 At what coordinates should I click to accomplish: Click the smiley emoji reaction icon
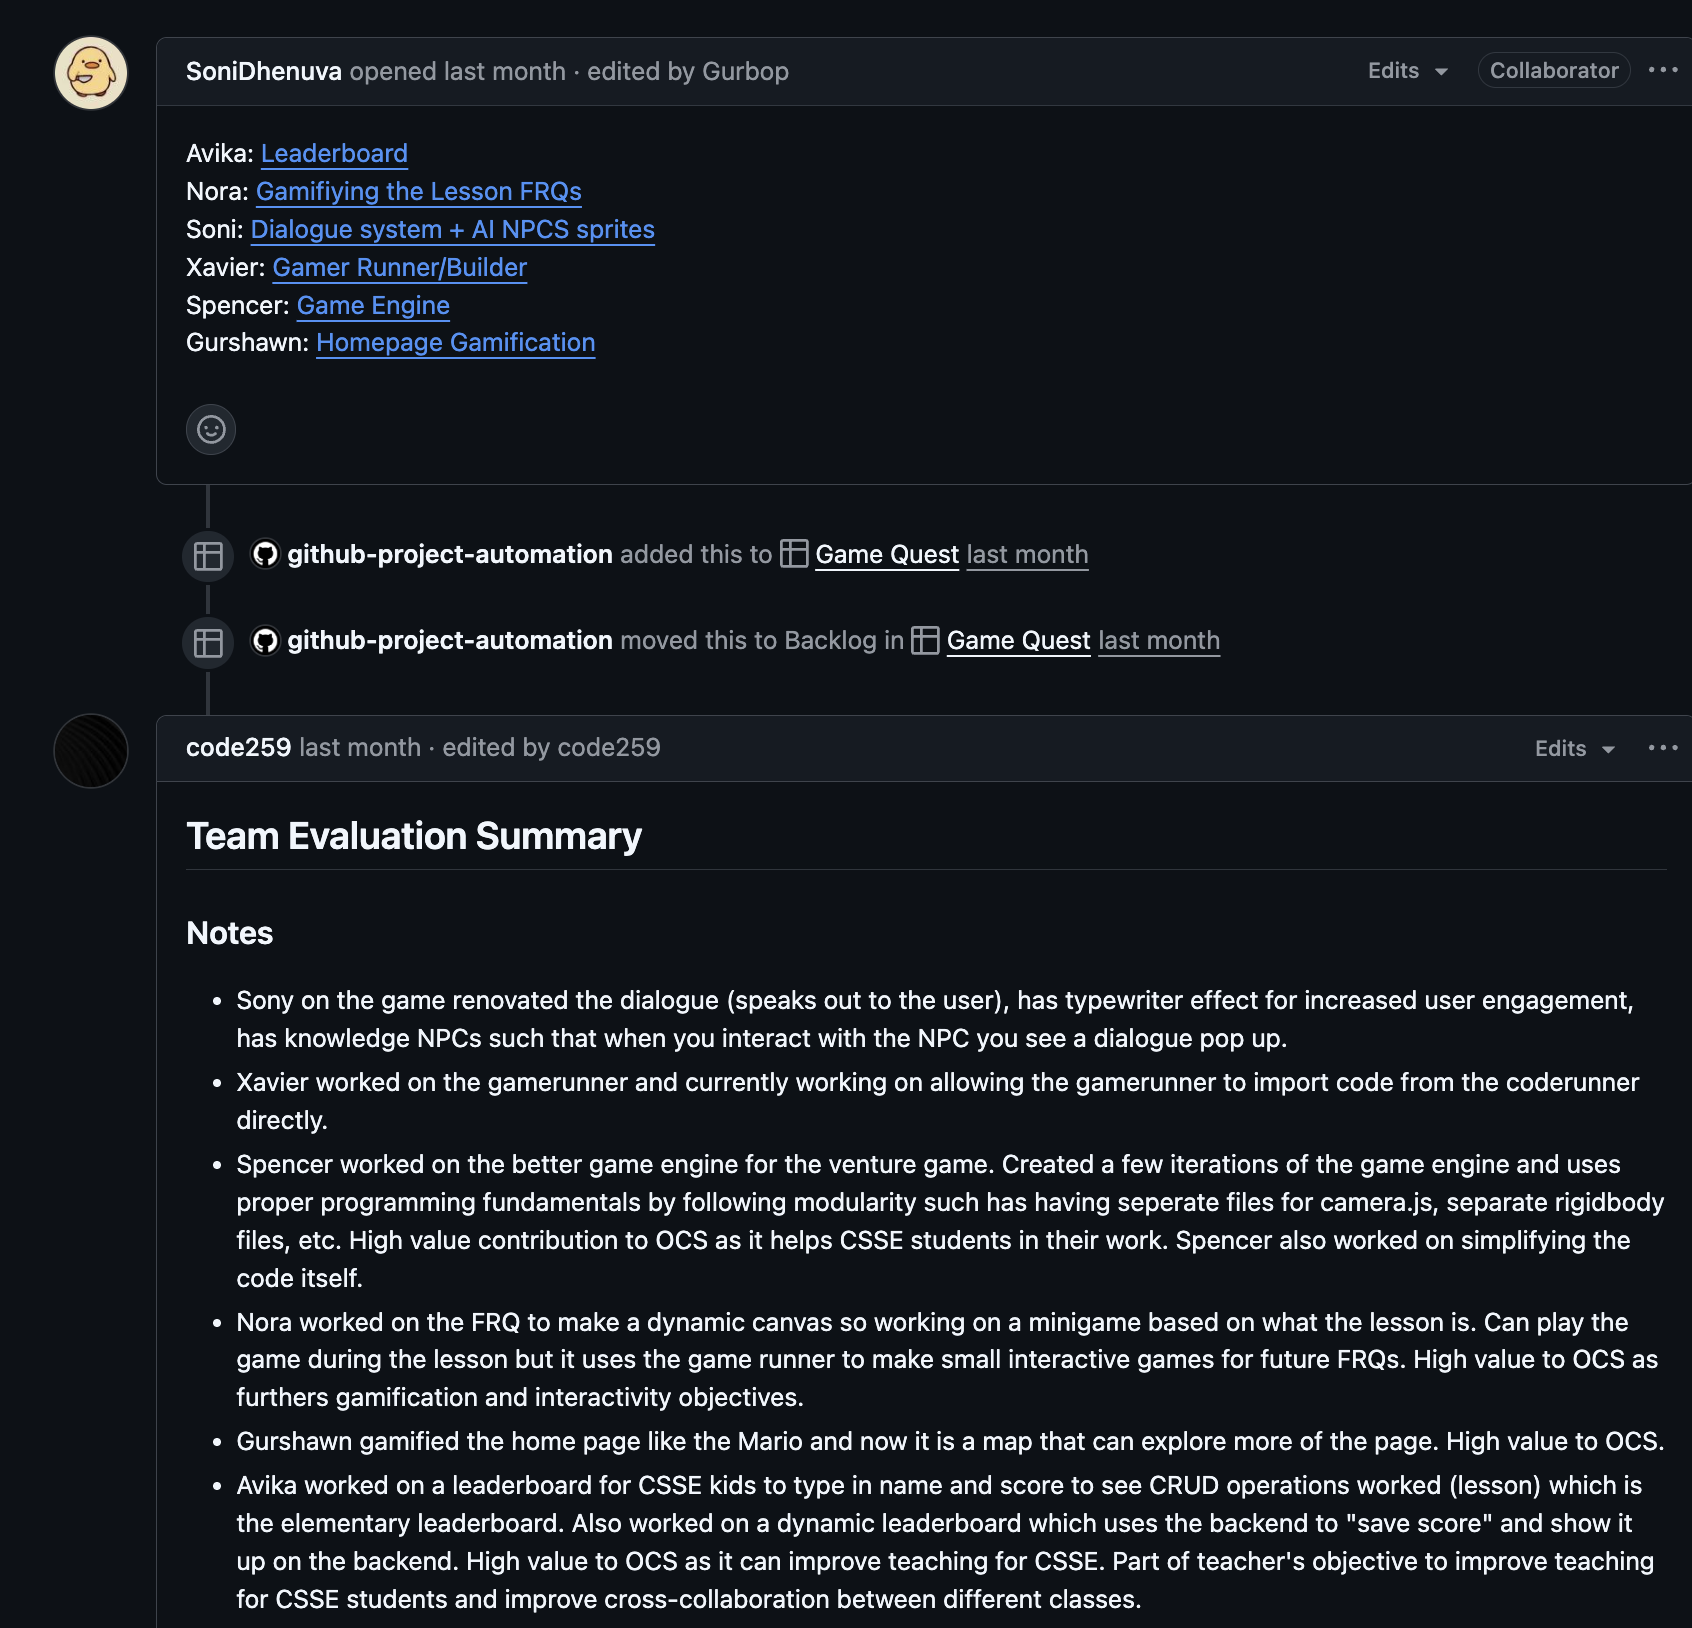click(211, 429)
